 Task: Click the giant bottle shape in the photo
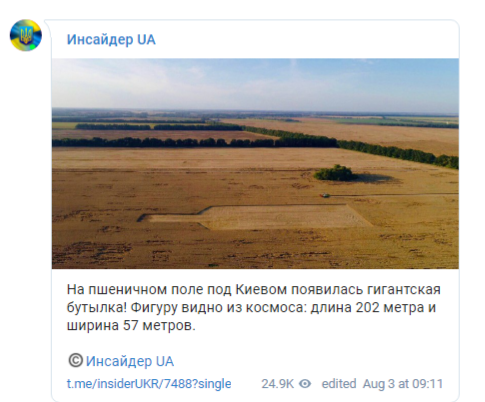[255, 217]
